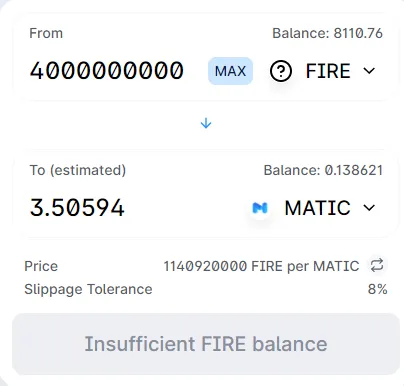The height and width of the screenshot is (386, 404).
Task: Click the MATIC Balance: 0.138621 text
Action: (323, 170)
